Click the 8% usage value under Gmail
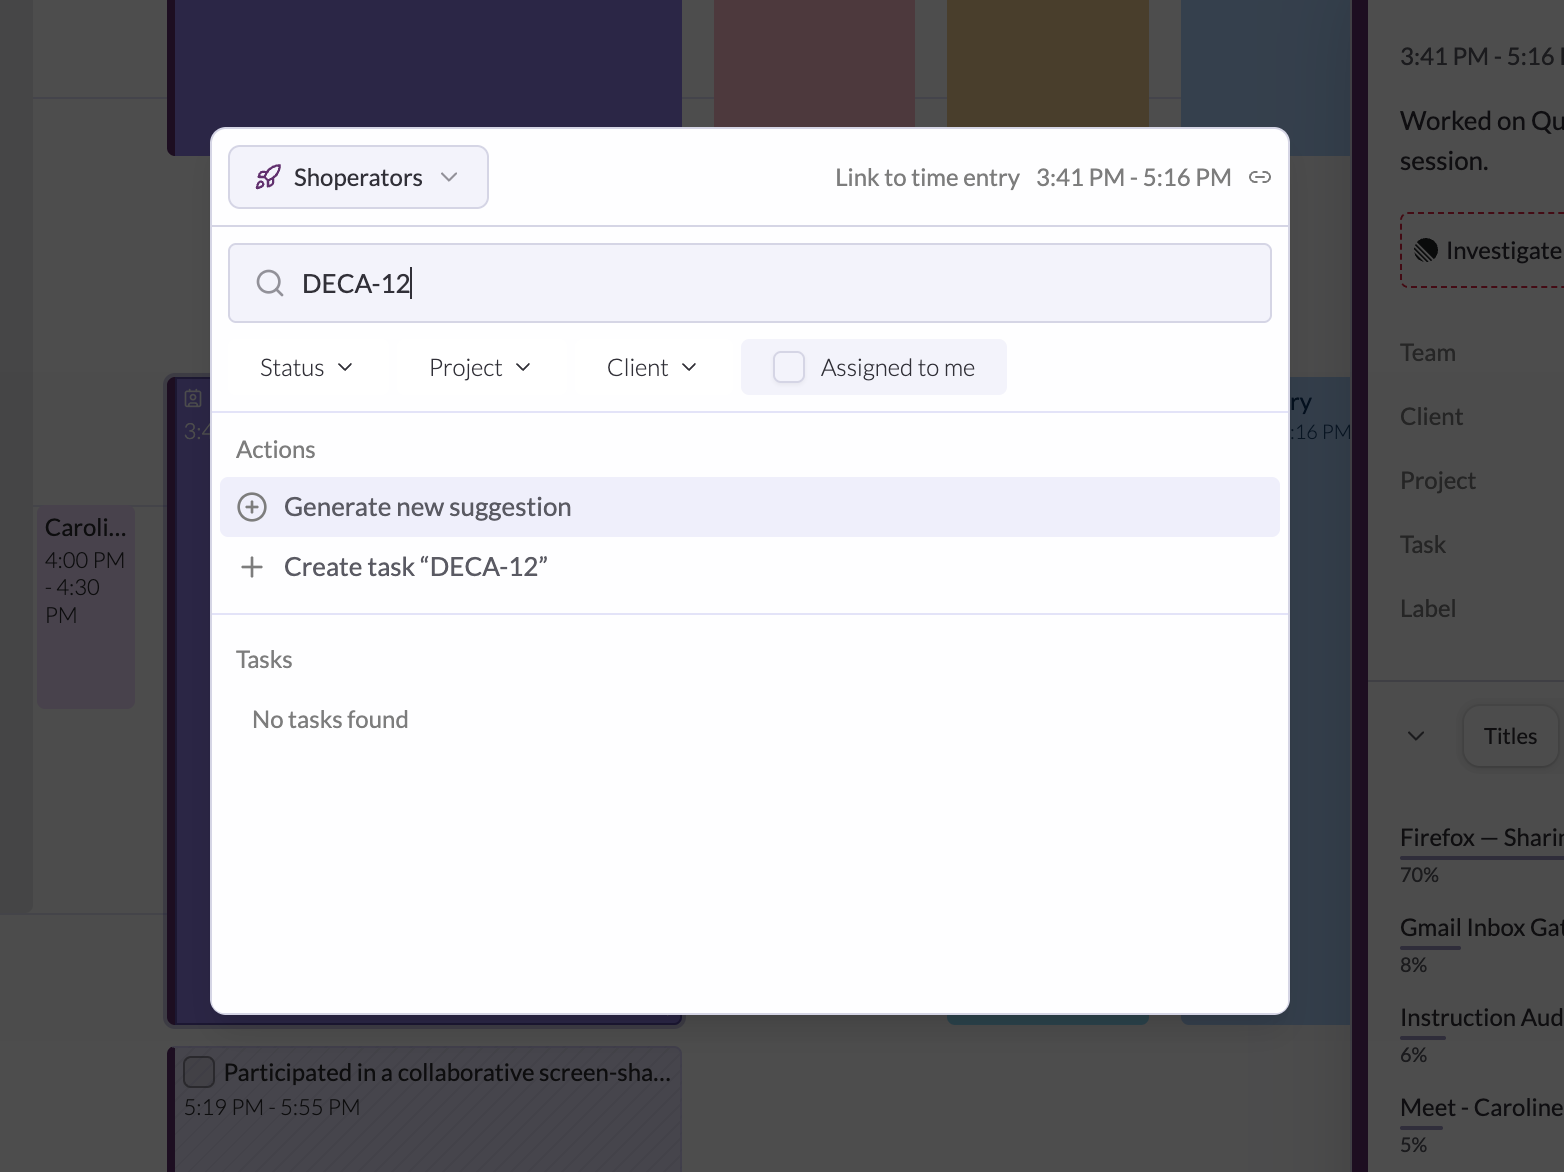The image size is (1564, 1172). click(x=1413, y=965)
